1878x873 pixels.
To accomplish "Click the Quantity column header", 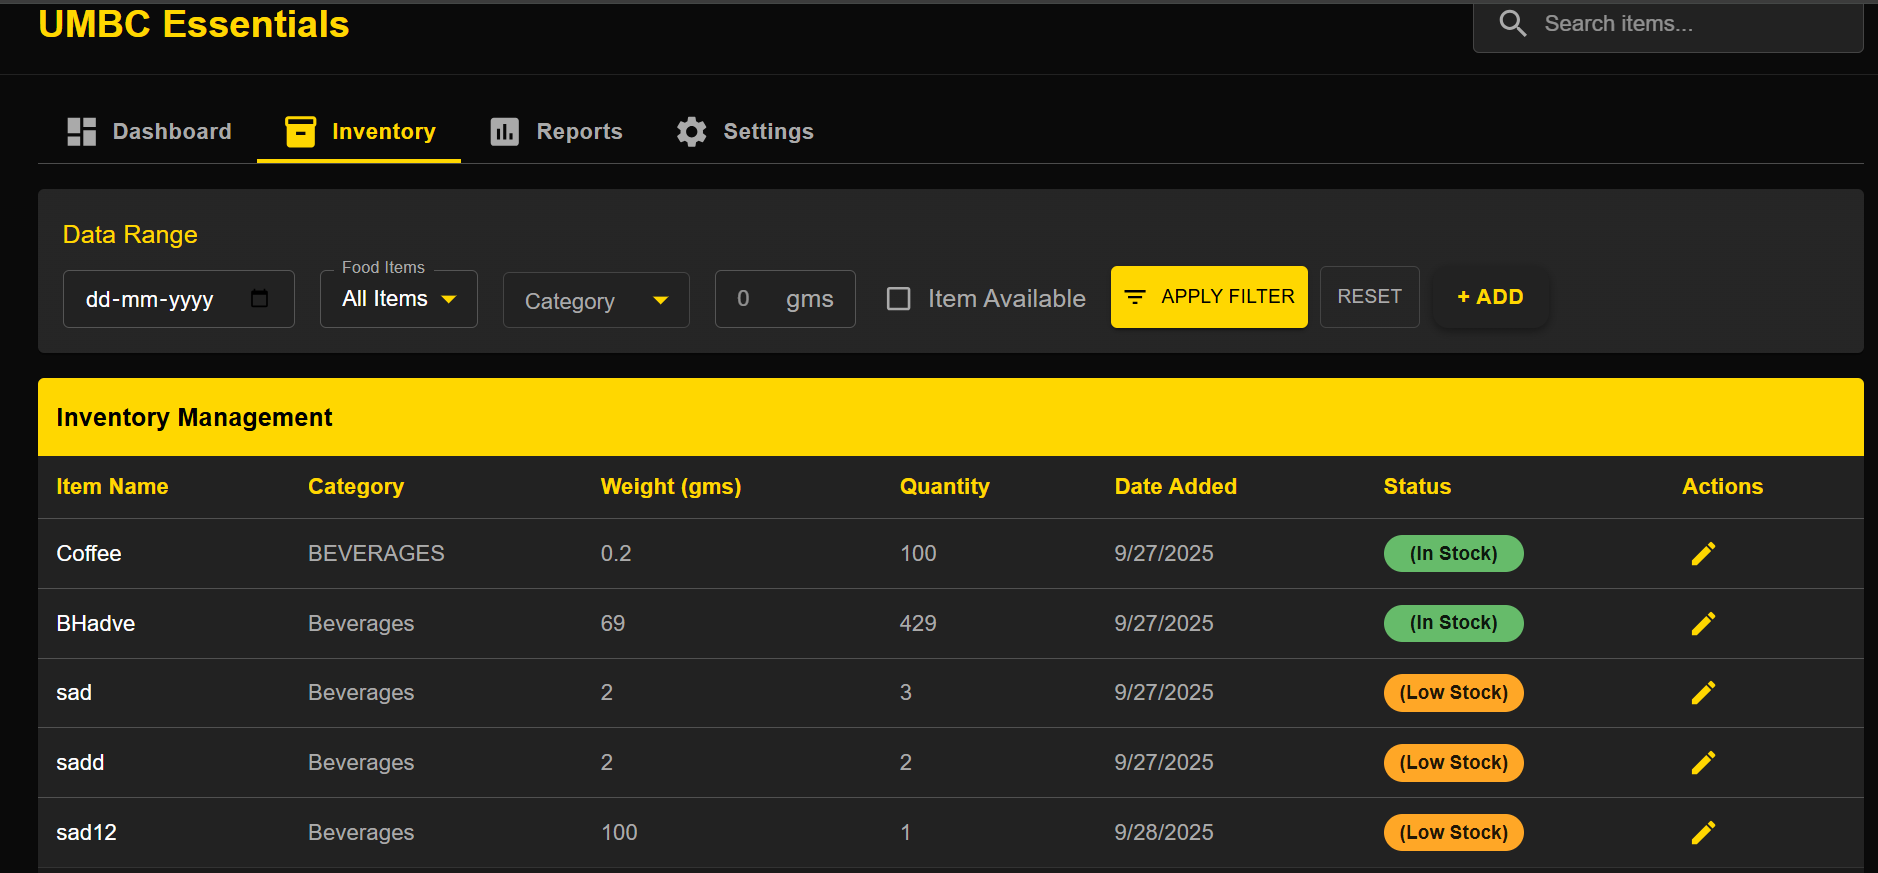I will [x=945, y=487].
